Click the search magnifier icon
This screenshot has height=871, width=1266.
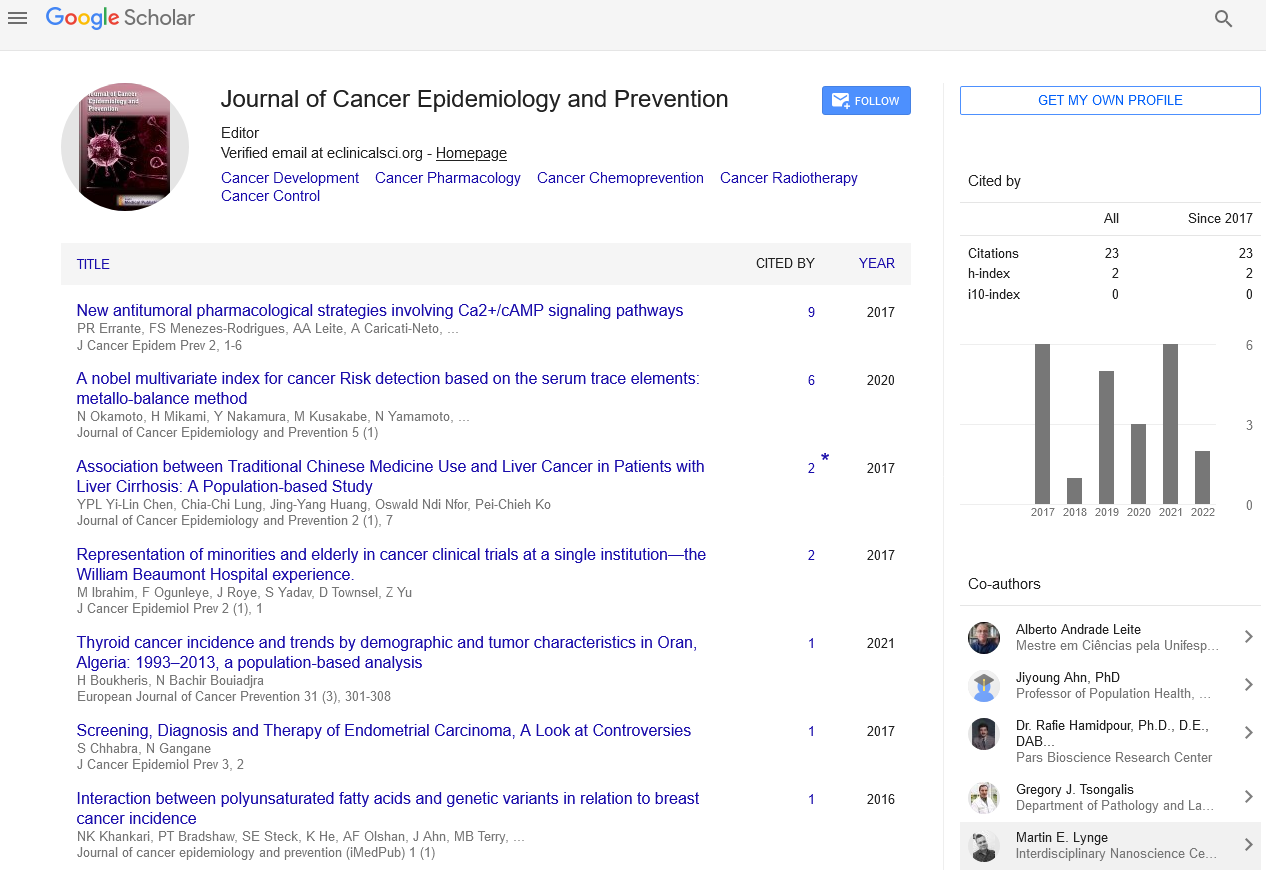coord(1223,19)
